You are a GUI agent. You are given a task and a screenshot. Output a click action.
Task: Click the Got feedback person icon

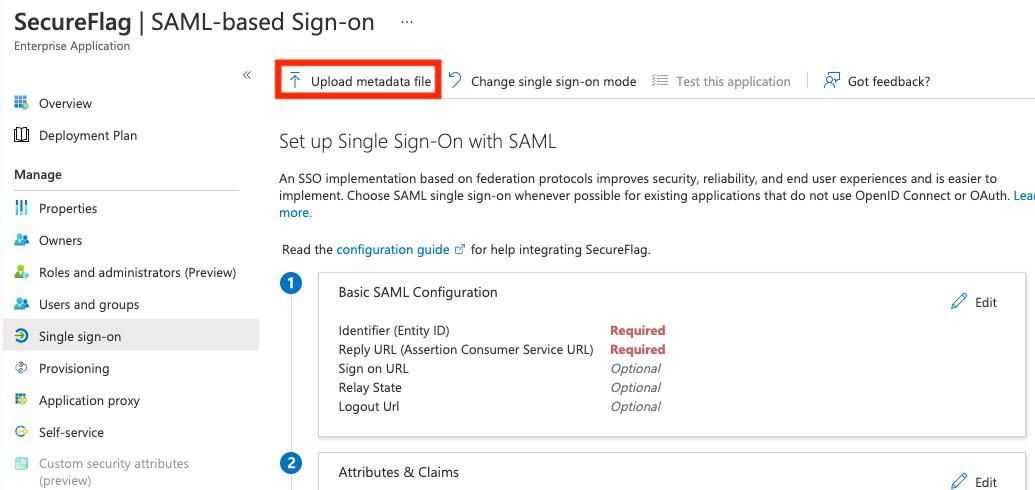tap(831, 81)
